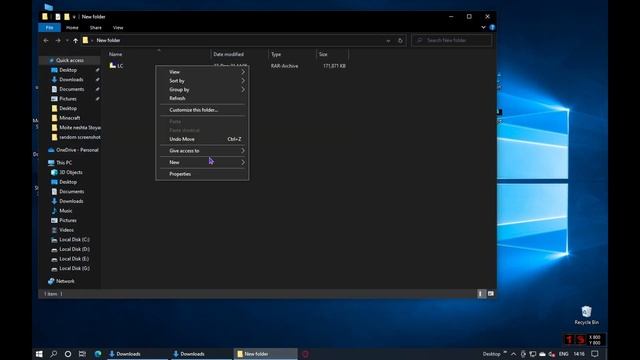
Task: Open the taskbar clock showing time
Action: tap(579, 354)
